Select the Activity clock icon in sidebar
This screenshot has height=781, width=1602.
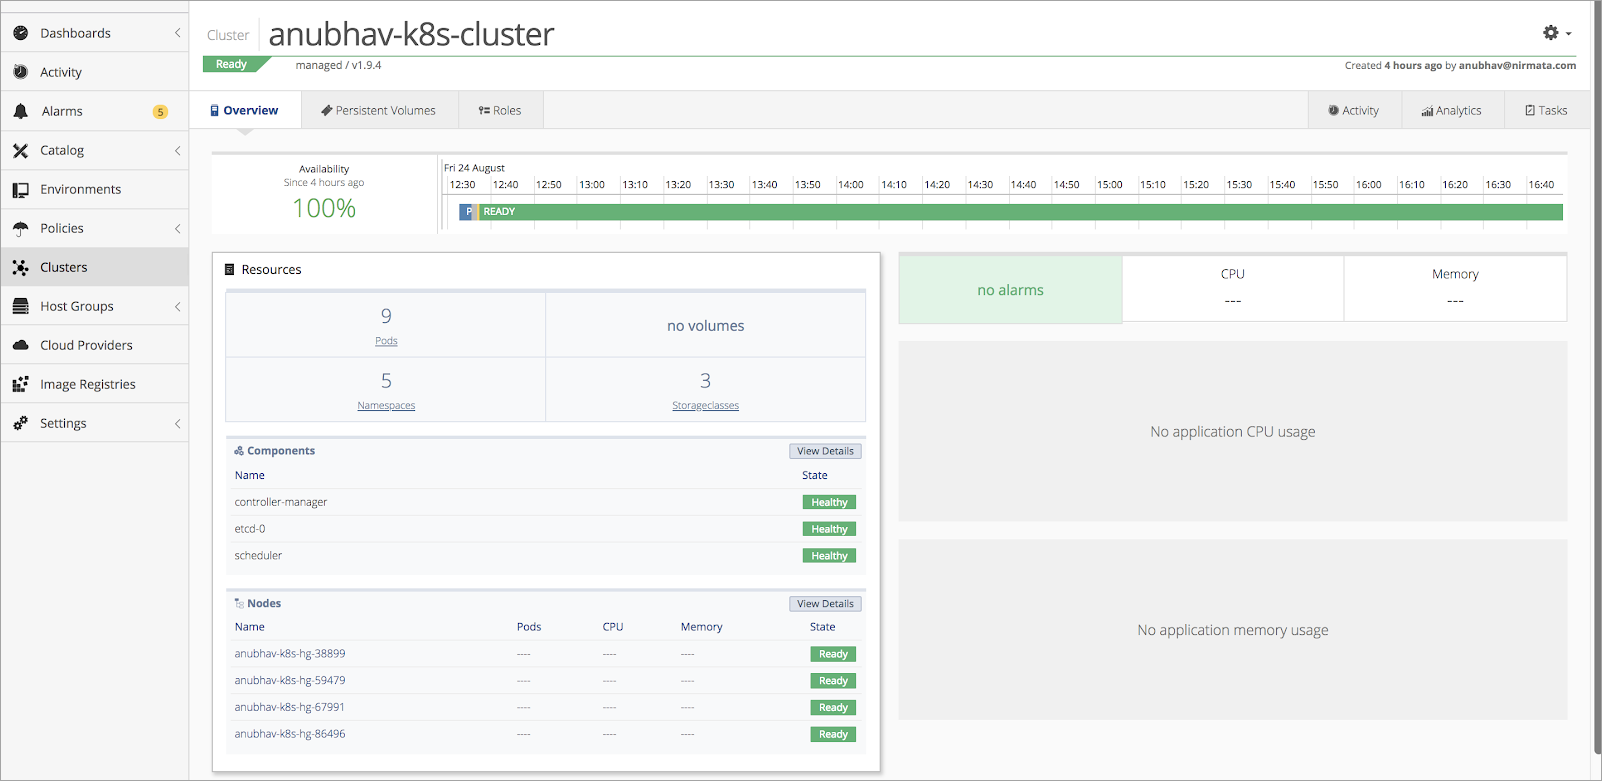20,72
